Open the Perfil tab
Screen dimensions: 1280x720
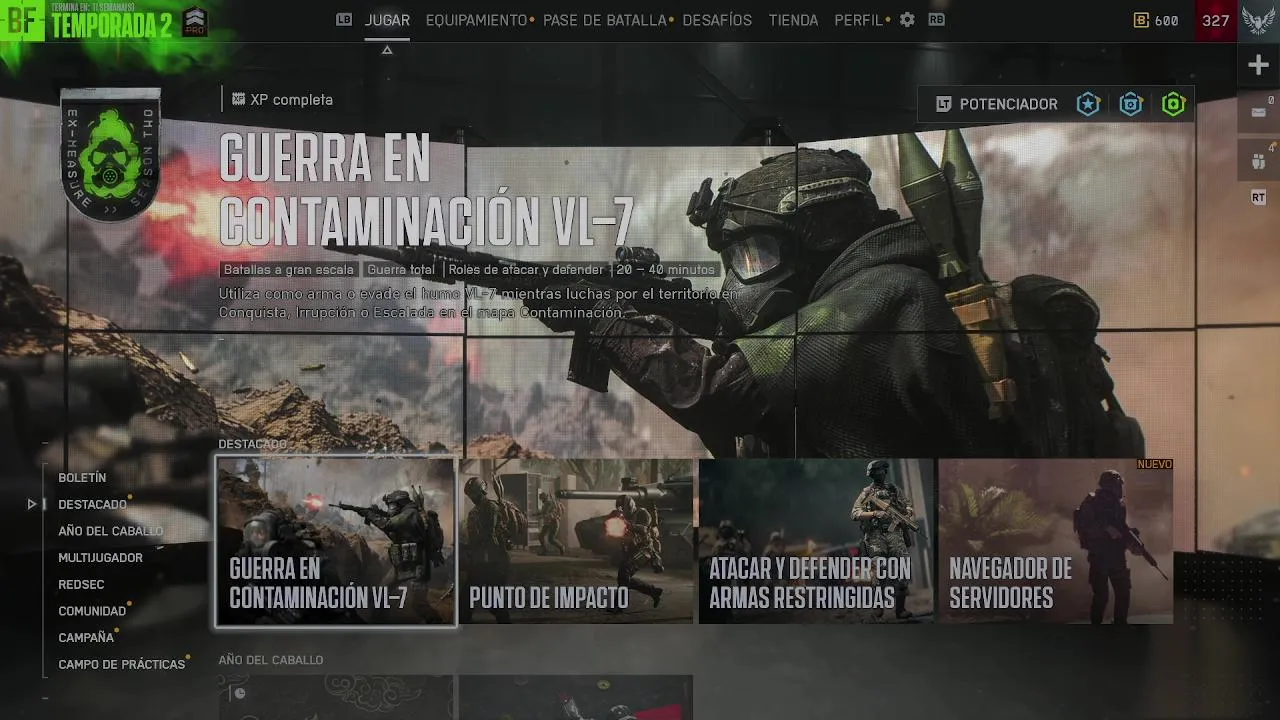tap(858, 20)
